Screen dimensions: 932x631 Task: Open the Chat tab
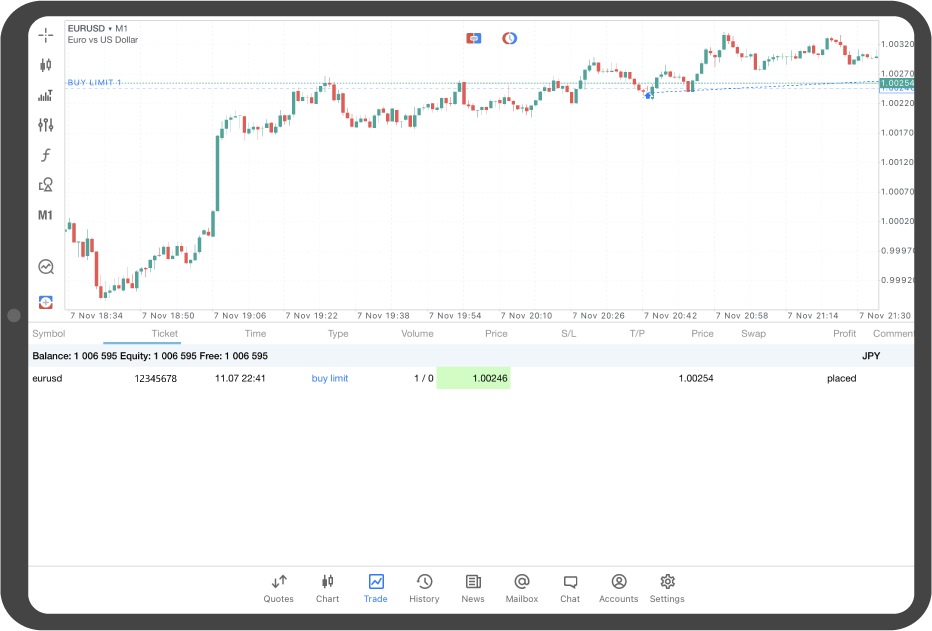point(570,589)
